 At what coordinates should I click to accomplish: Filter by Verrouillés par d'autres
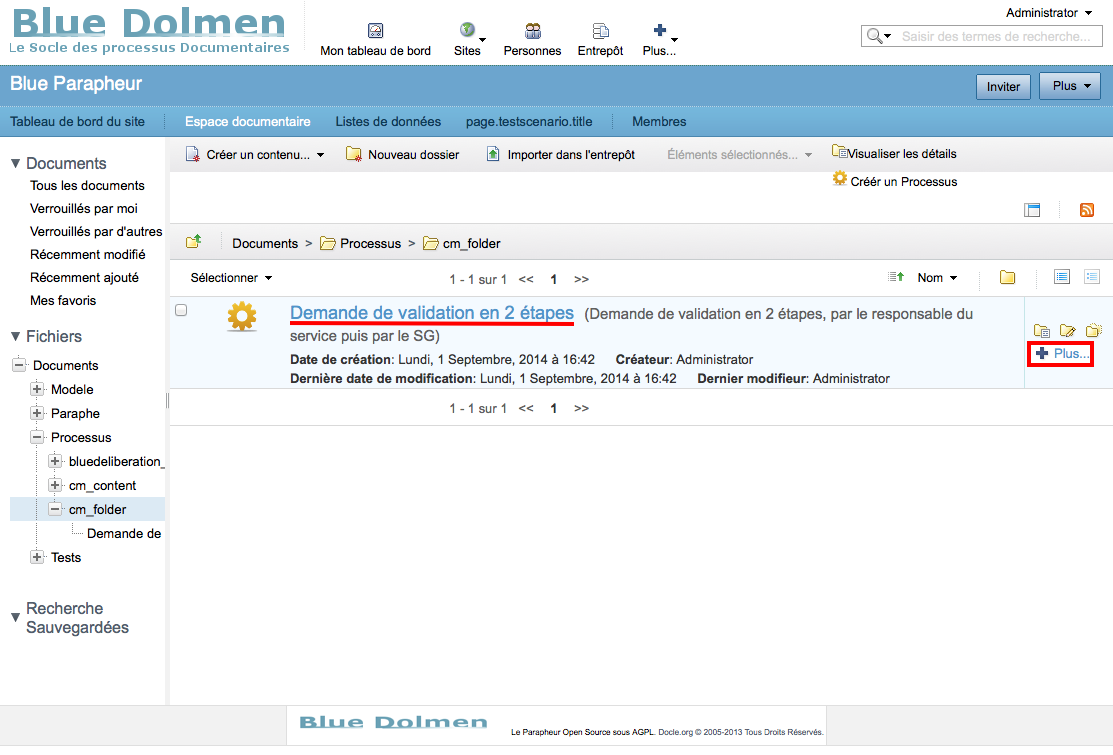96,231
